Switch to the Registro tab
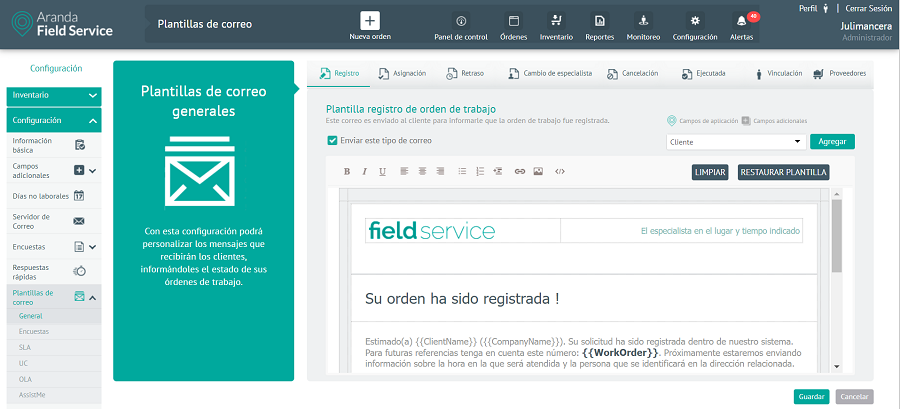This screenshot has height=409, width=900. coord(340,73)
